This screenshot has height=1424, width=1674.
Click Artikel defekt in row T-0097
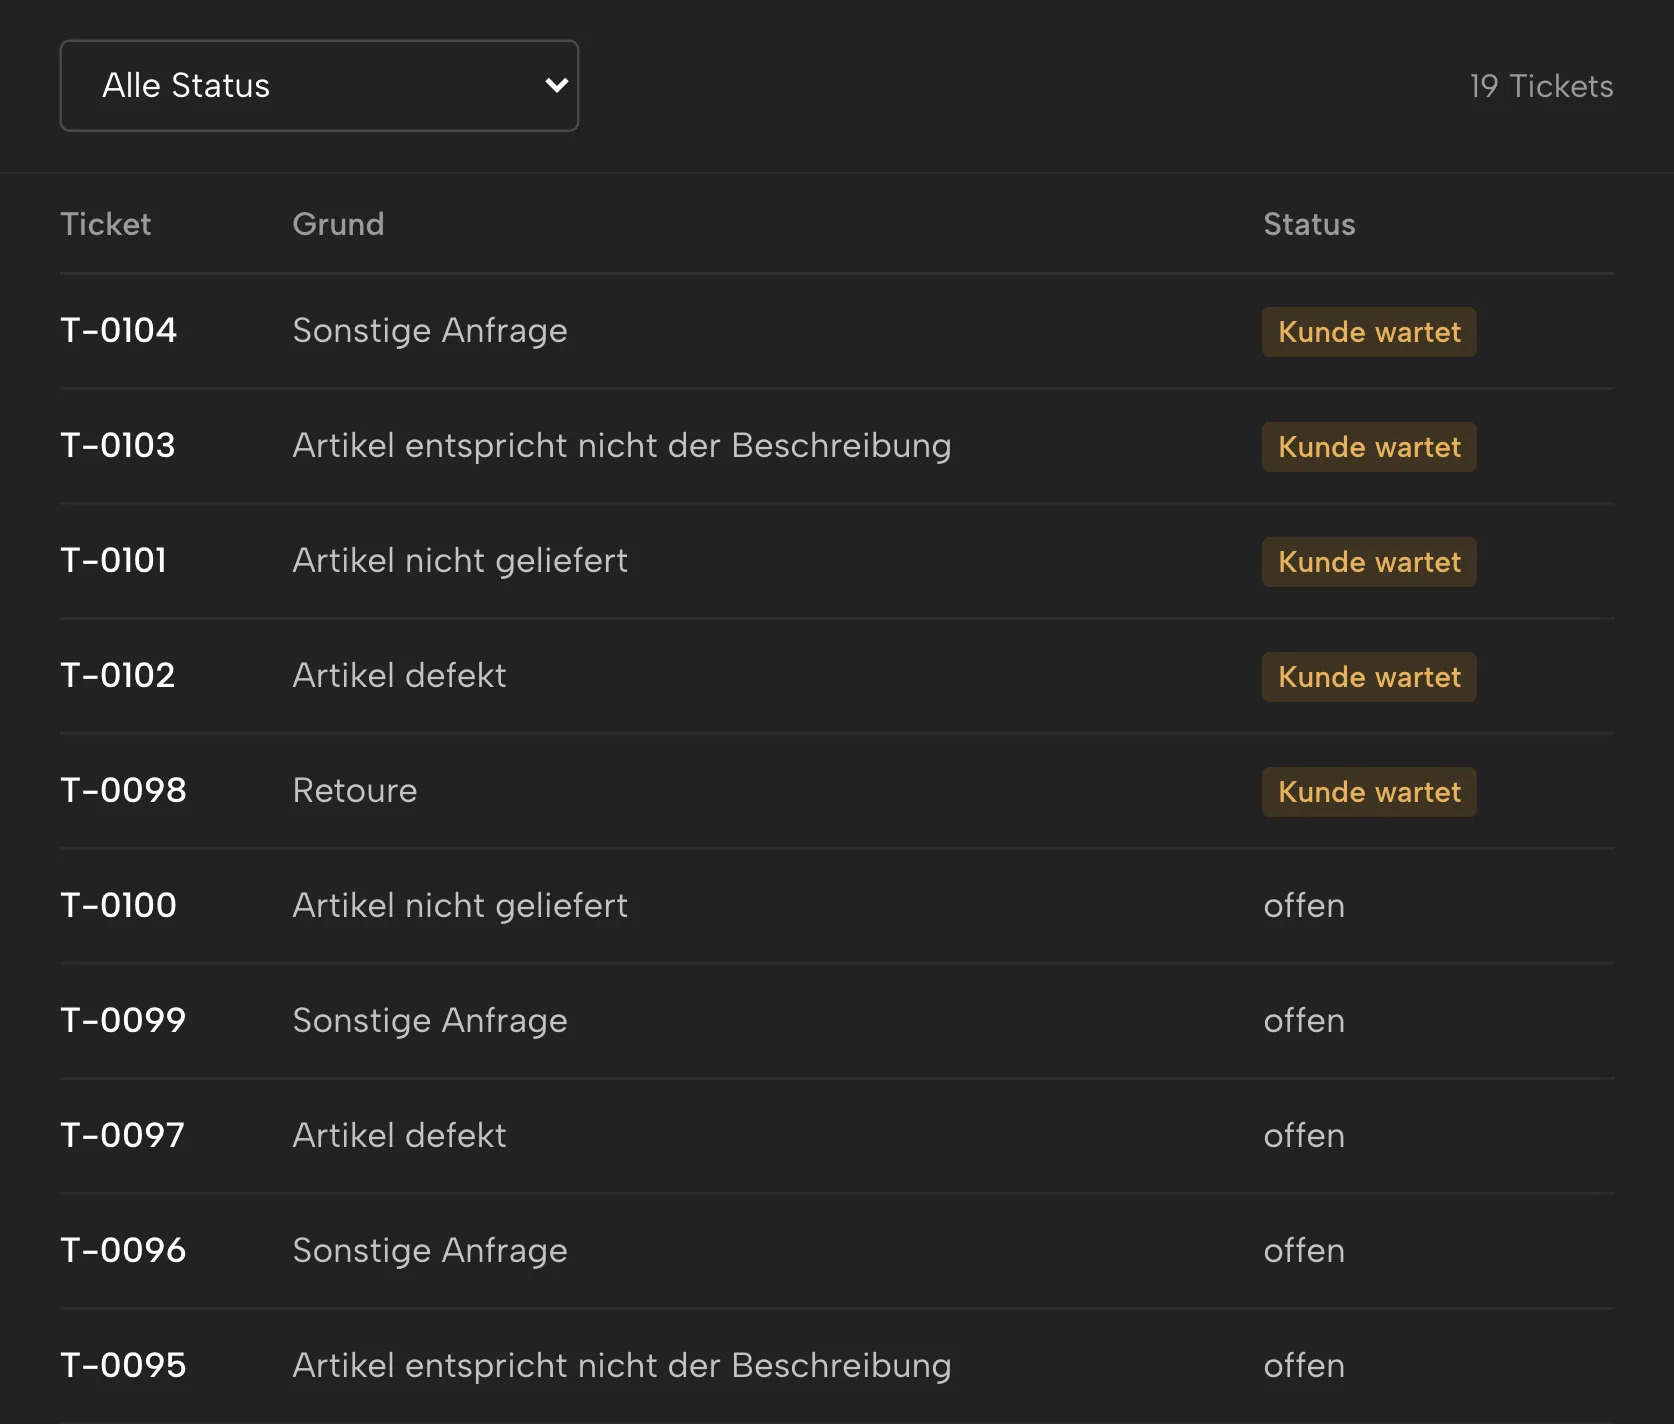click(399, 1136)
